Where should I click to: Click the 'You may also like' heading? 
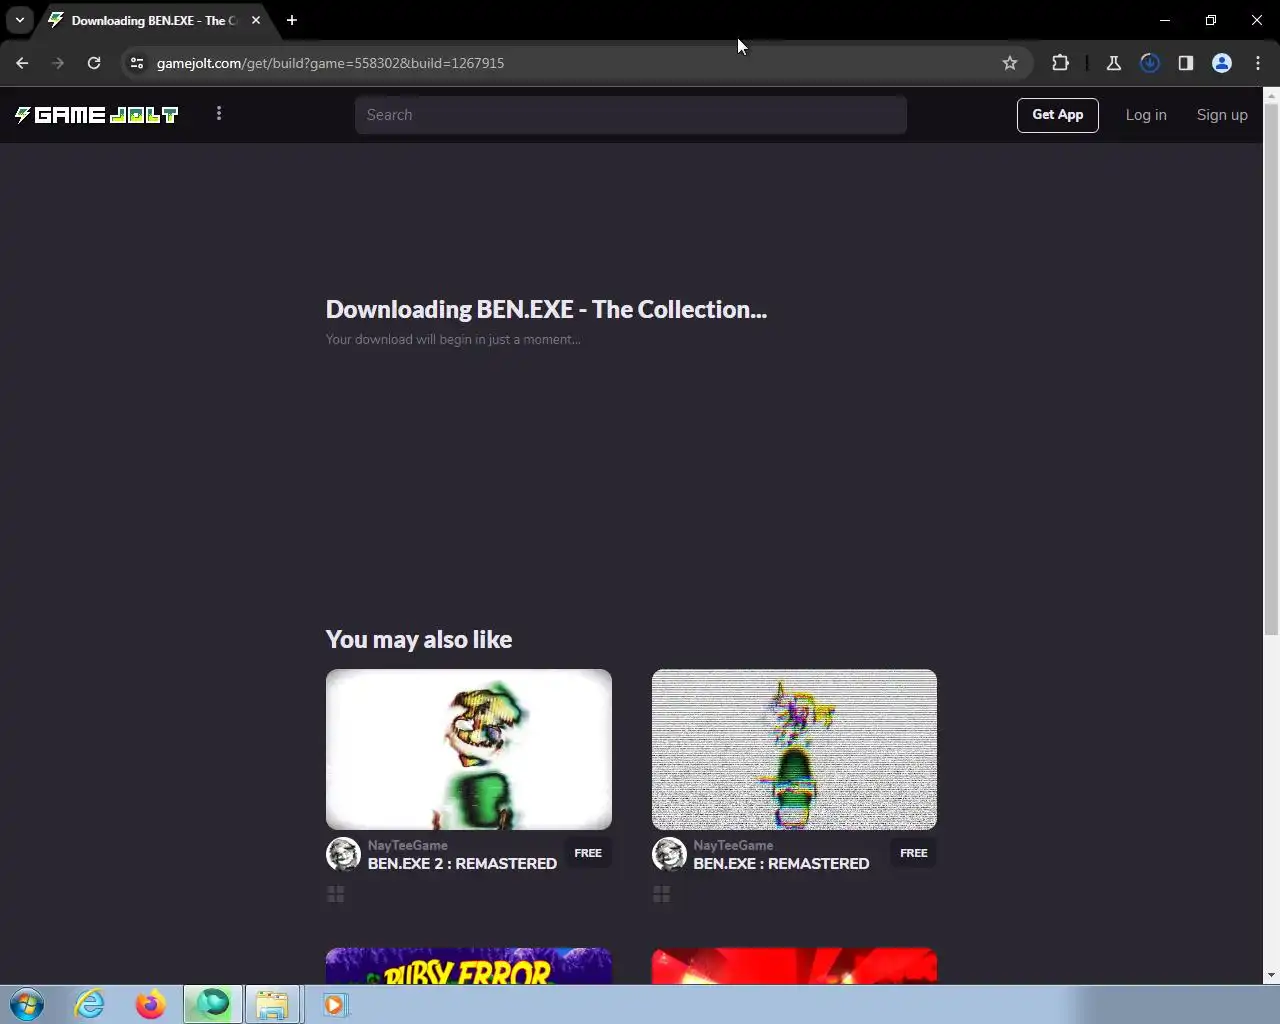coord(419,640)
